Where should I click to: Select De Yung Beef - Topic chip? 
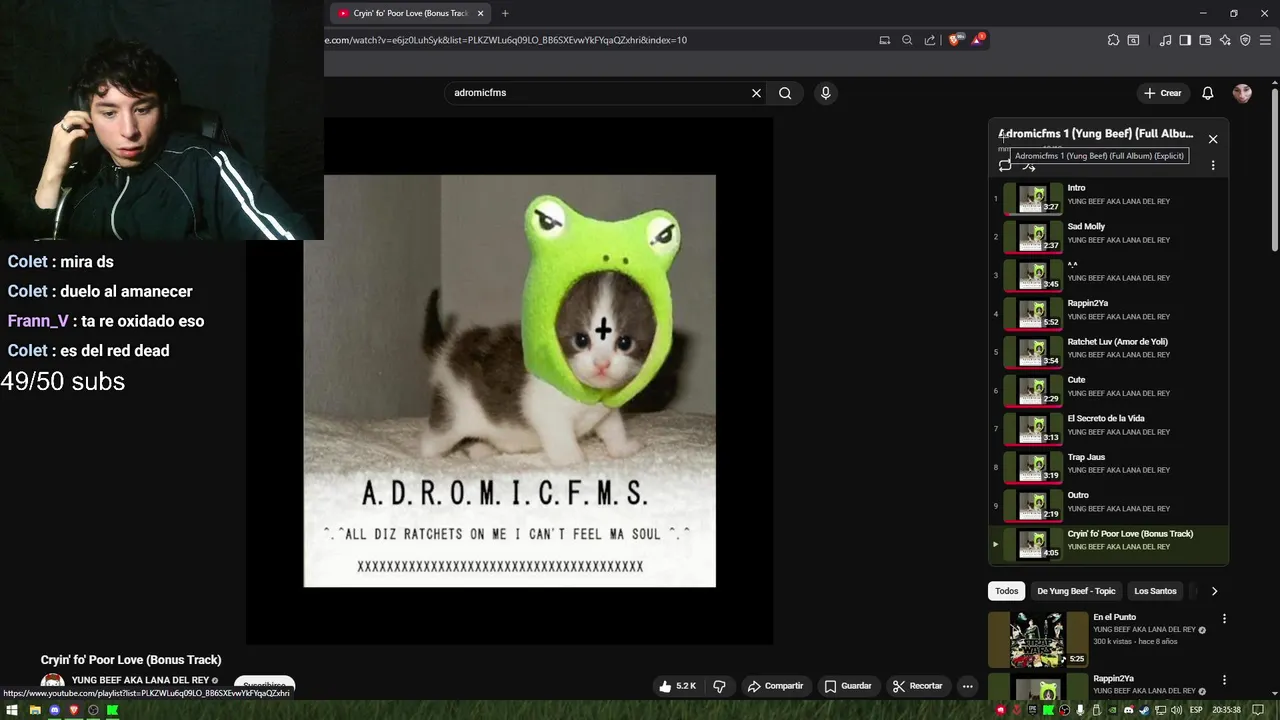coord(1076,591)
